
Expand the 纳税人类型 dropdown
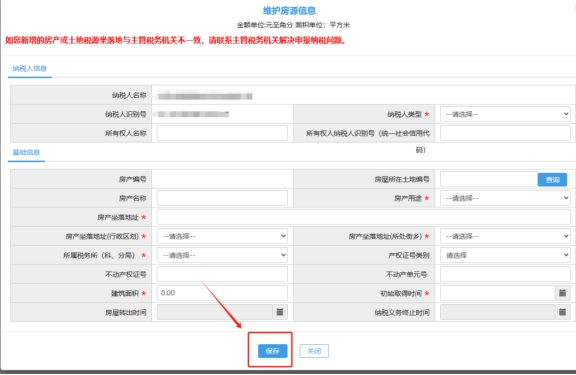tap(505, 114)
